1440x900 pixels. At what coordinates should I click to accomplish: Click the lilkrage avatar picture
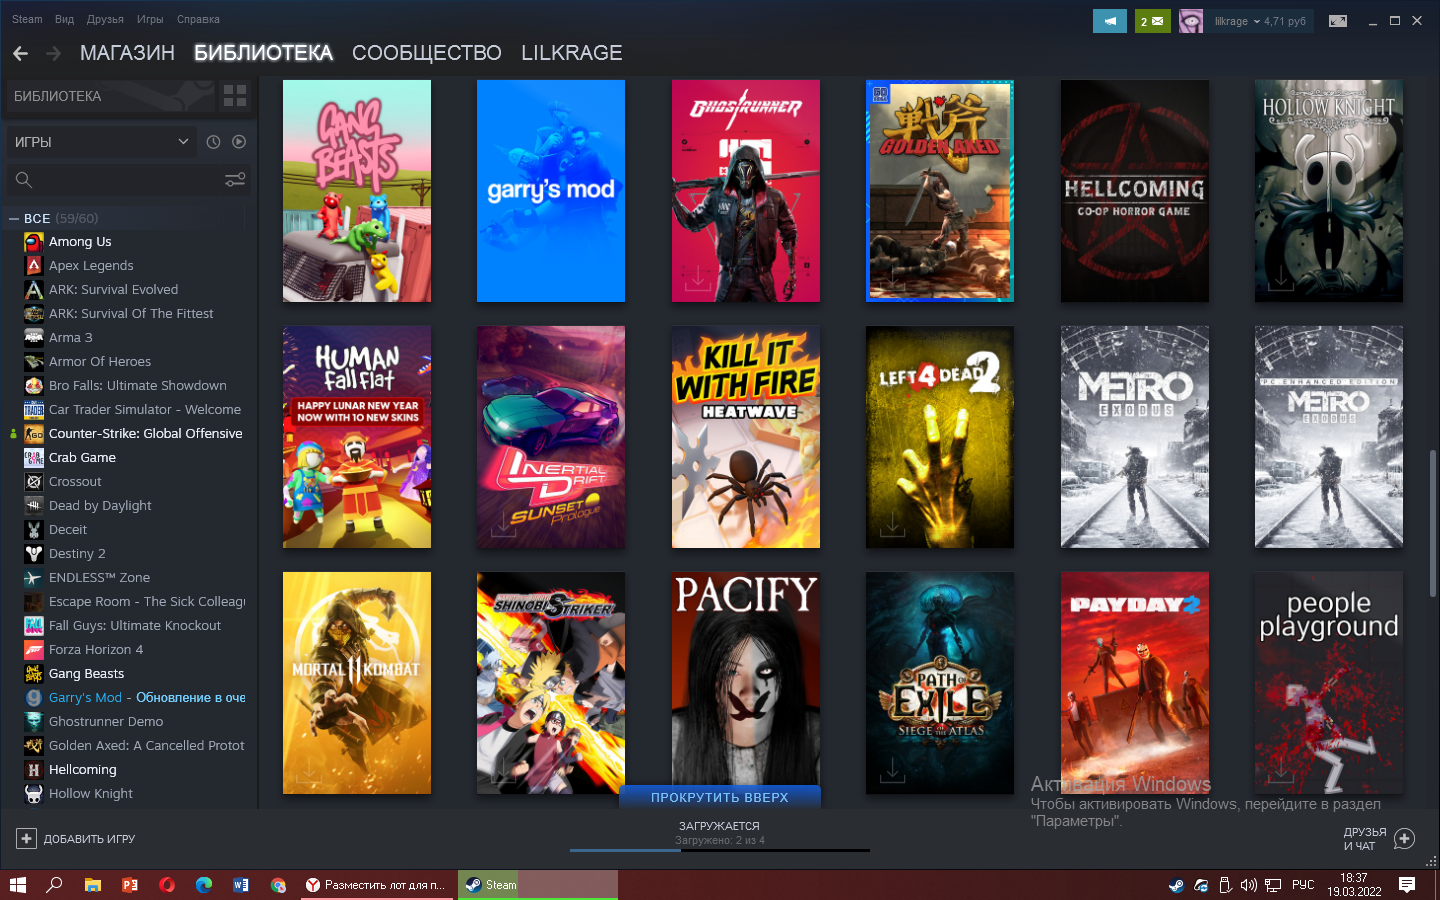point(1191,20)
